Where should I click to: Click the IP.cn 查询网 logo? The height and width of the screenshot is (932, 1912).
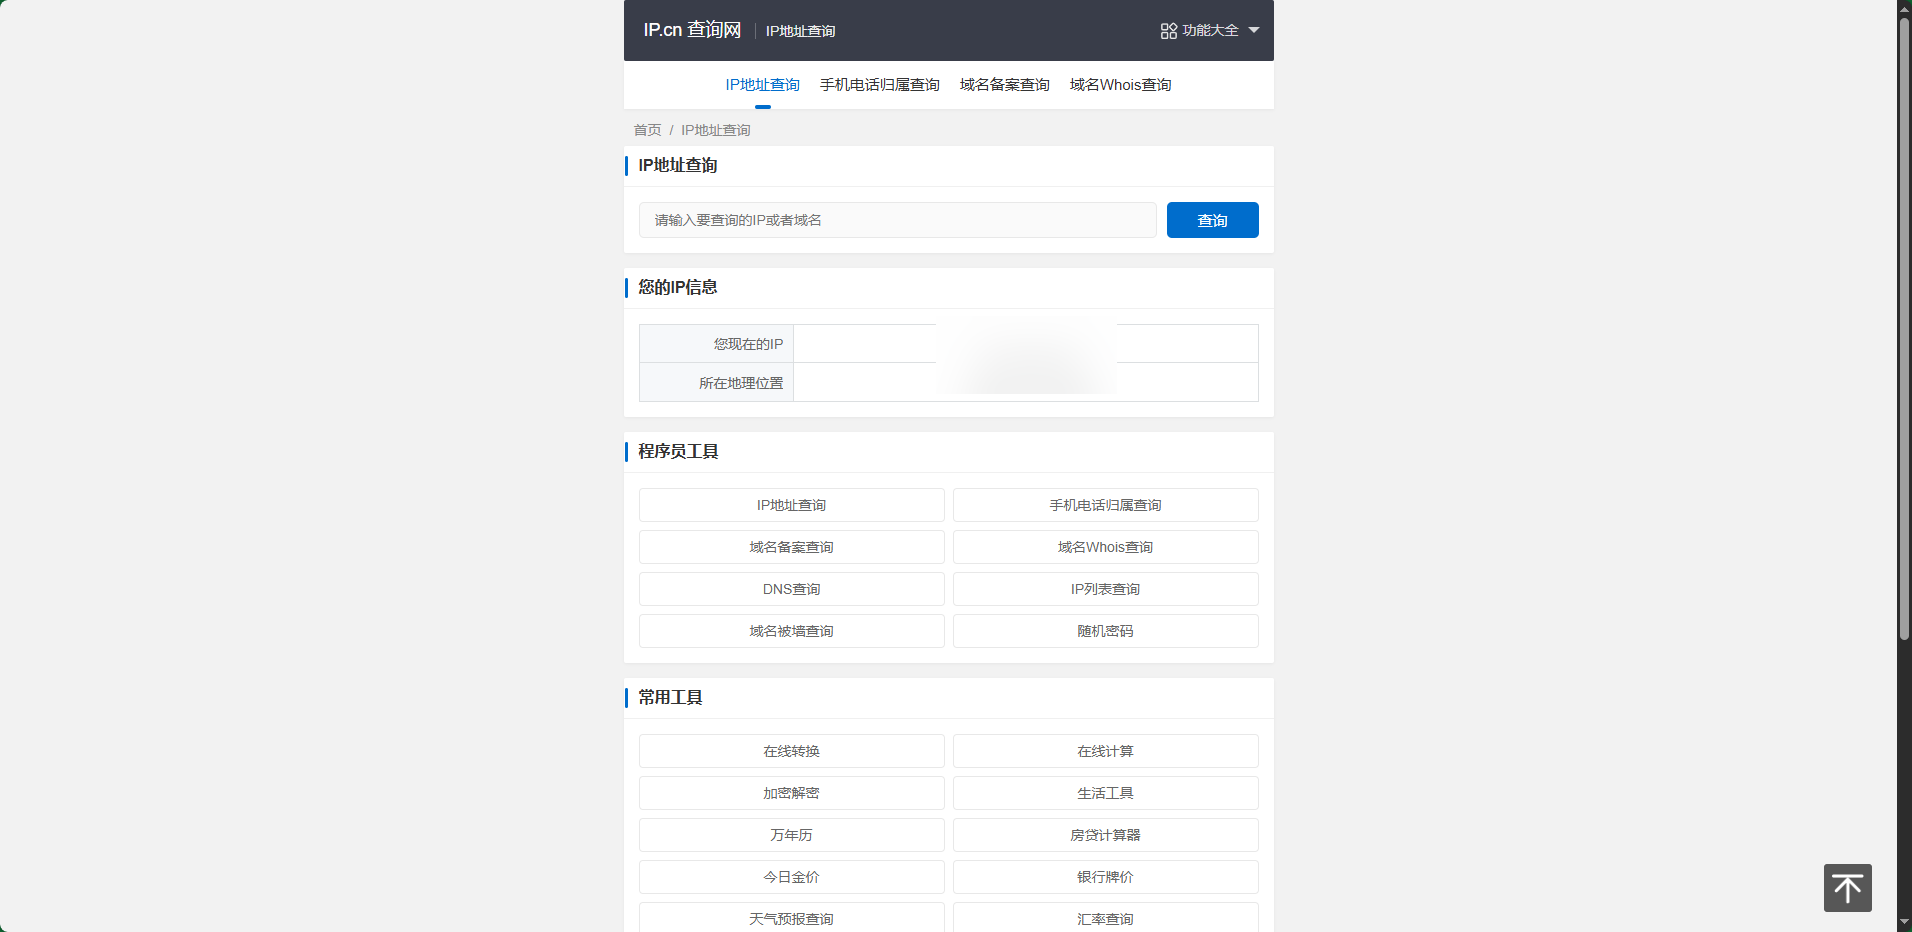[692, 30]
